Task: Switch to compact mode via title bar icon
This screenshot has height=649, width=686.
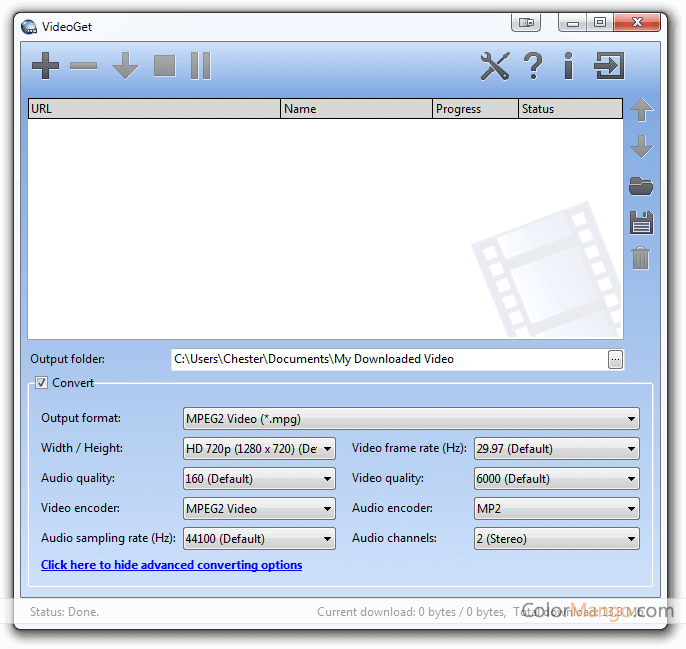Action: pyautogui.click(x=526, y=22)
